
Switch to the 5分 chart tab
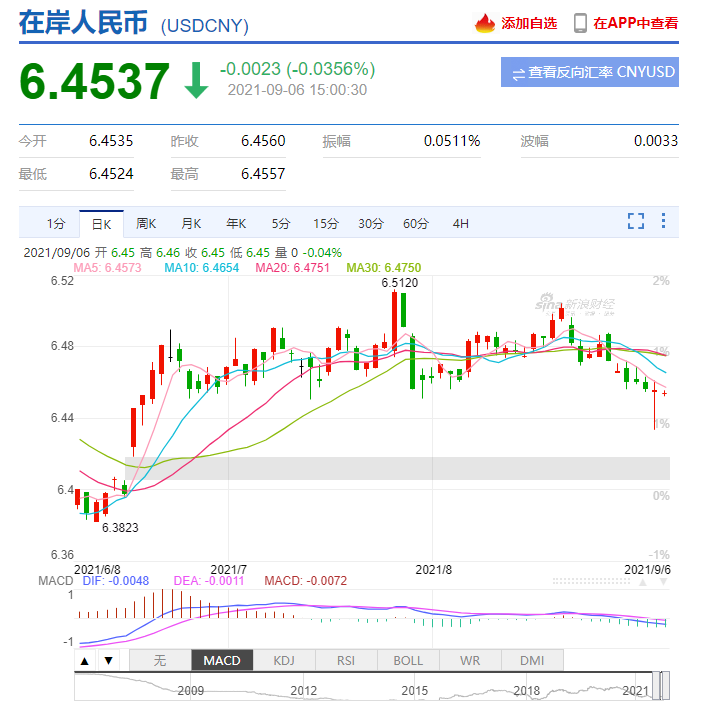tap(281, 224)
